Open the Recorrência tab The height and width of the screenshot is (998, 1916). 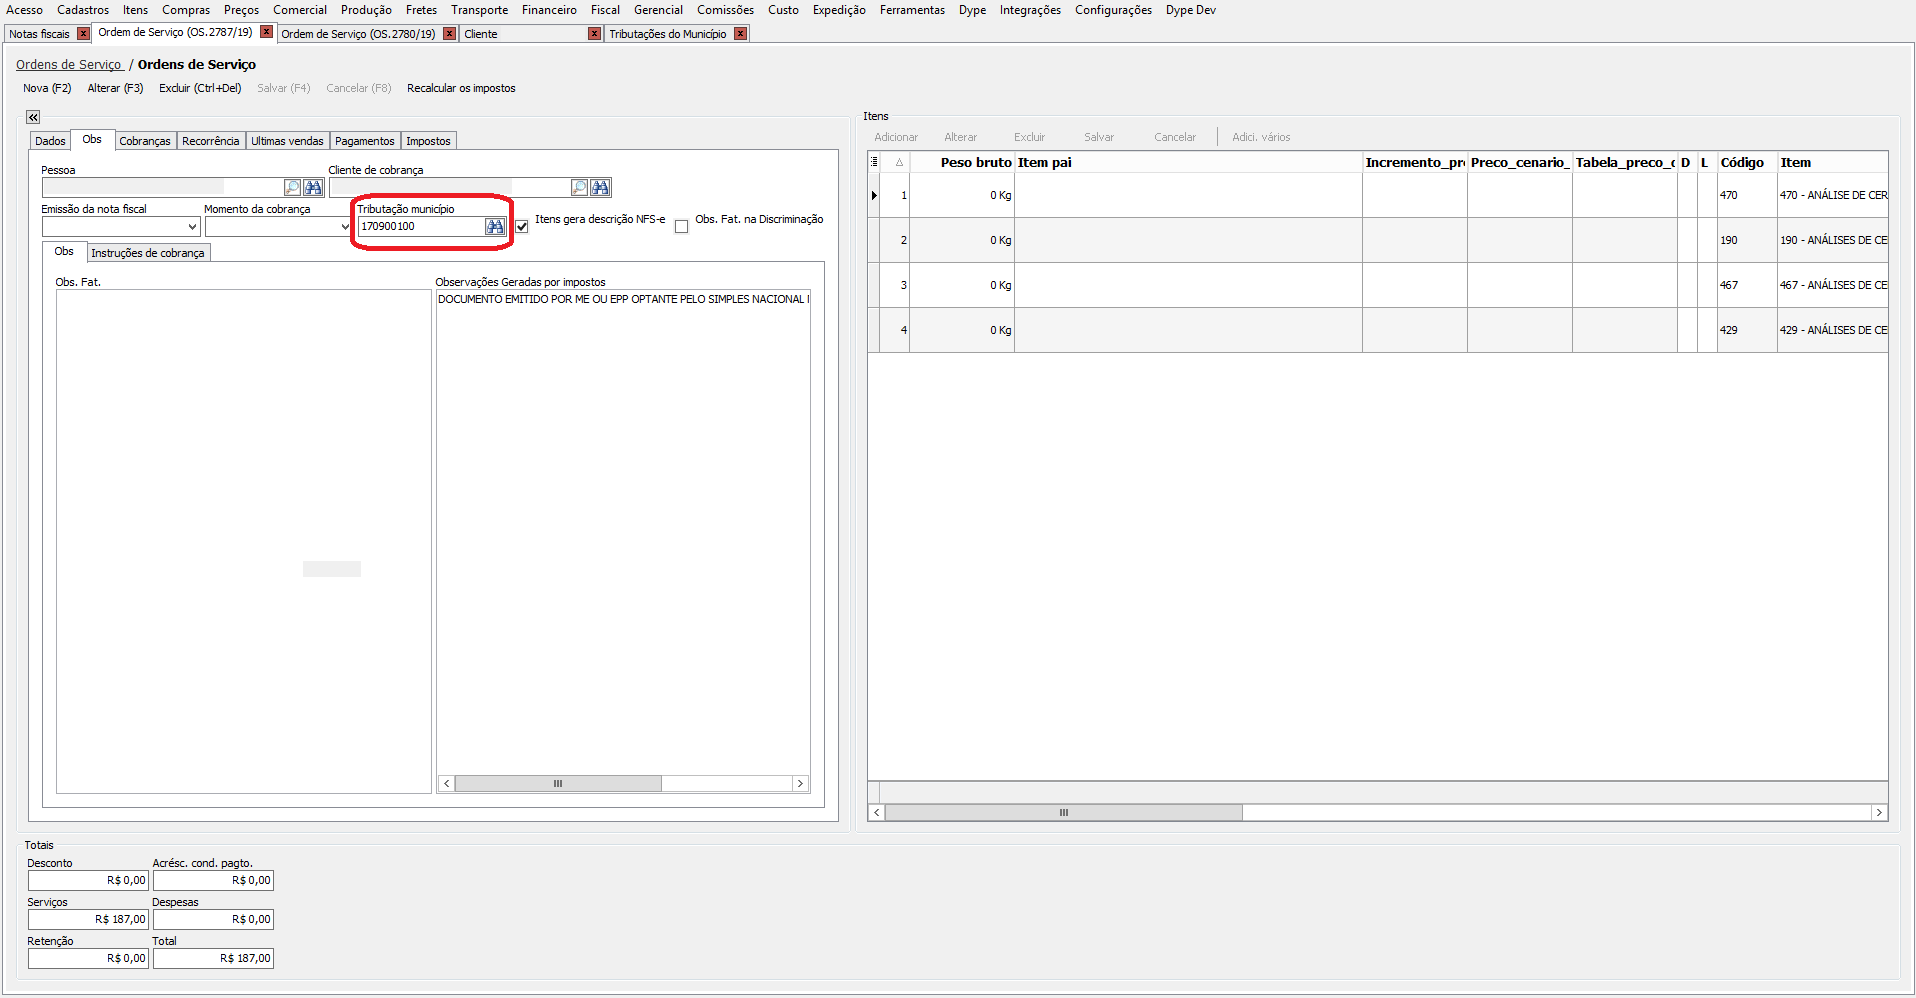point(211,141)
